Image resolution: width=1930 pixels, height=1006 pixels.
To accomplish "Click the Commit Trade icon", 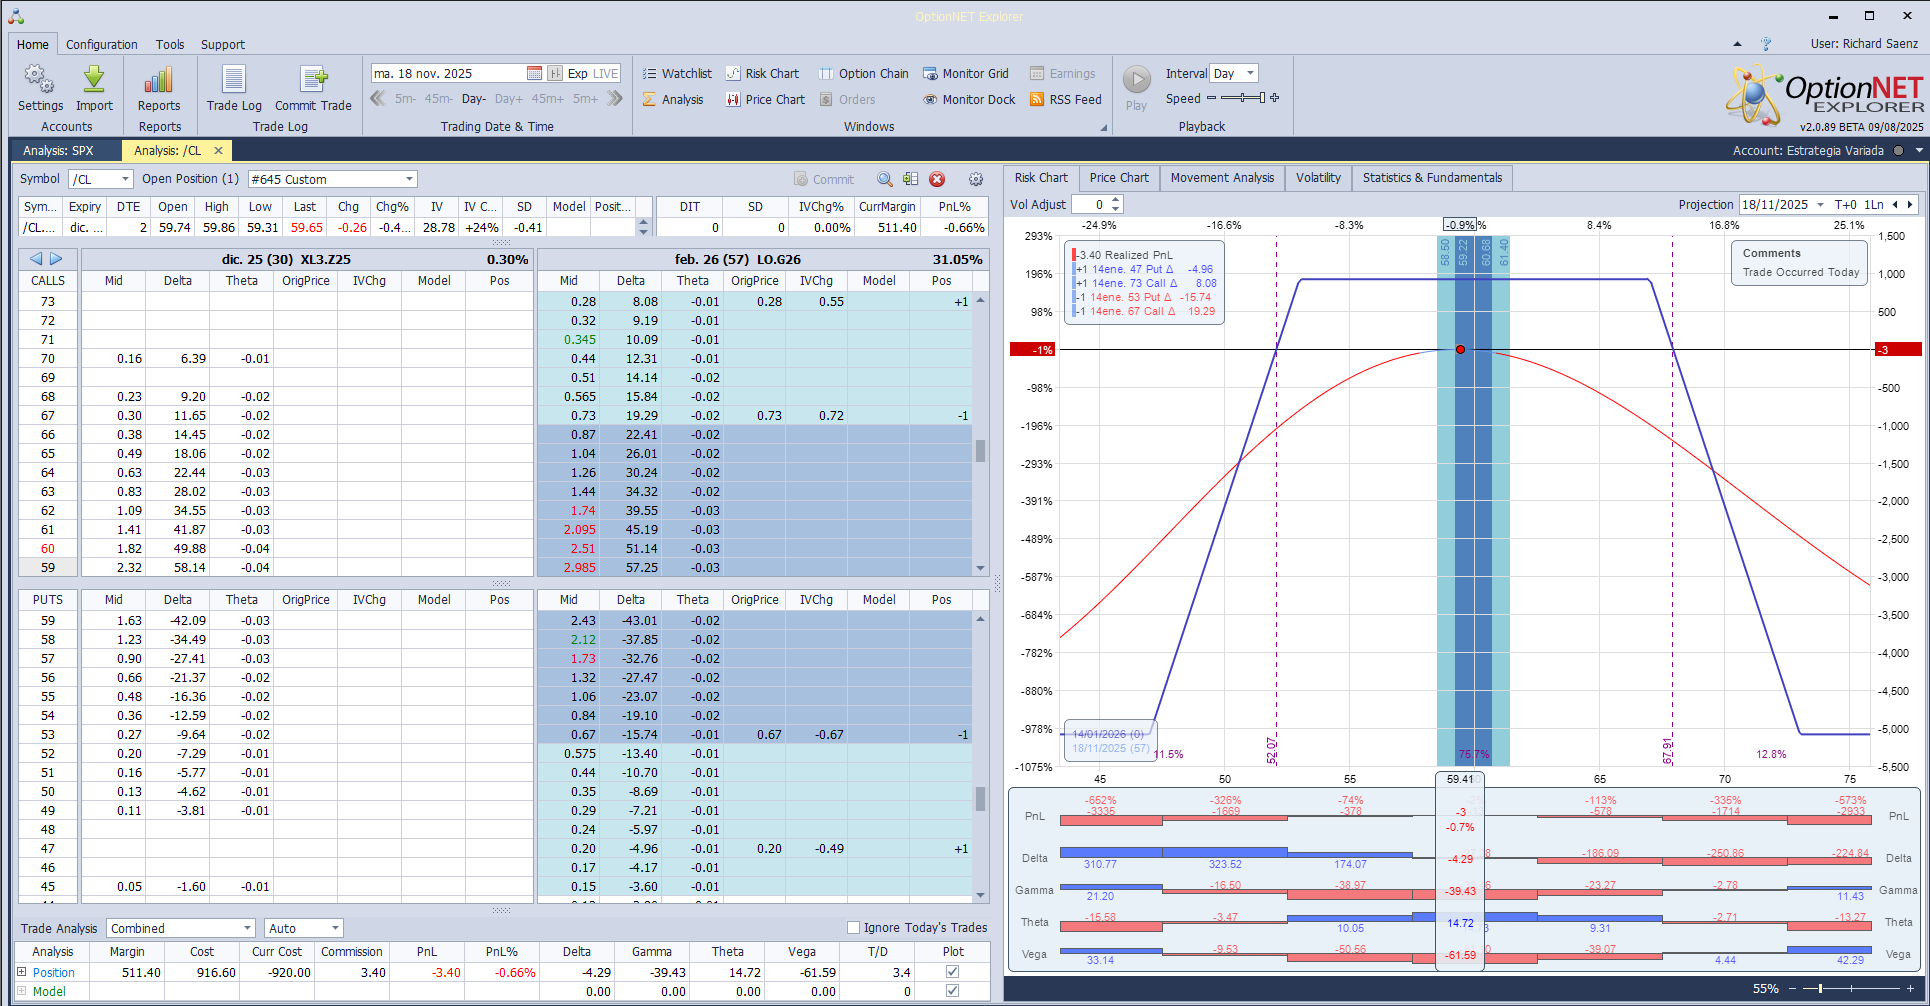I will pos(314,80).
